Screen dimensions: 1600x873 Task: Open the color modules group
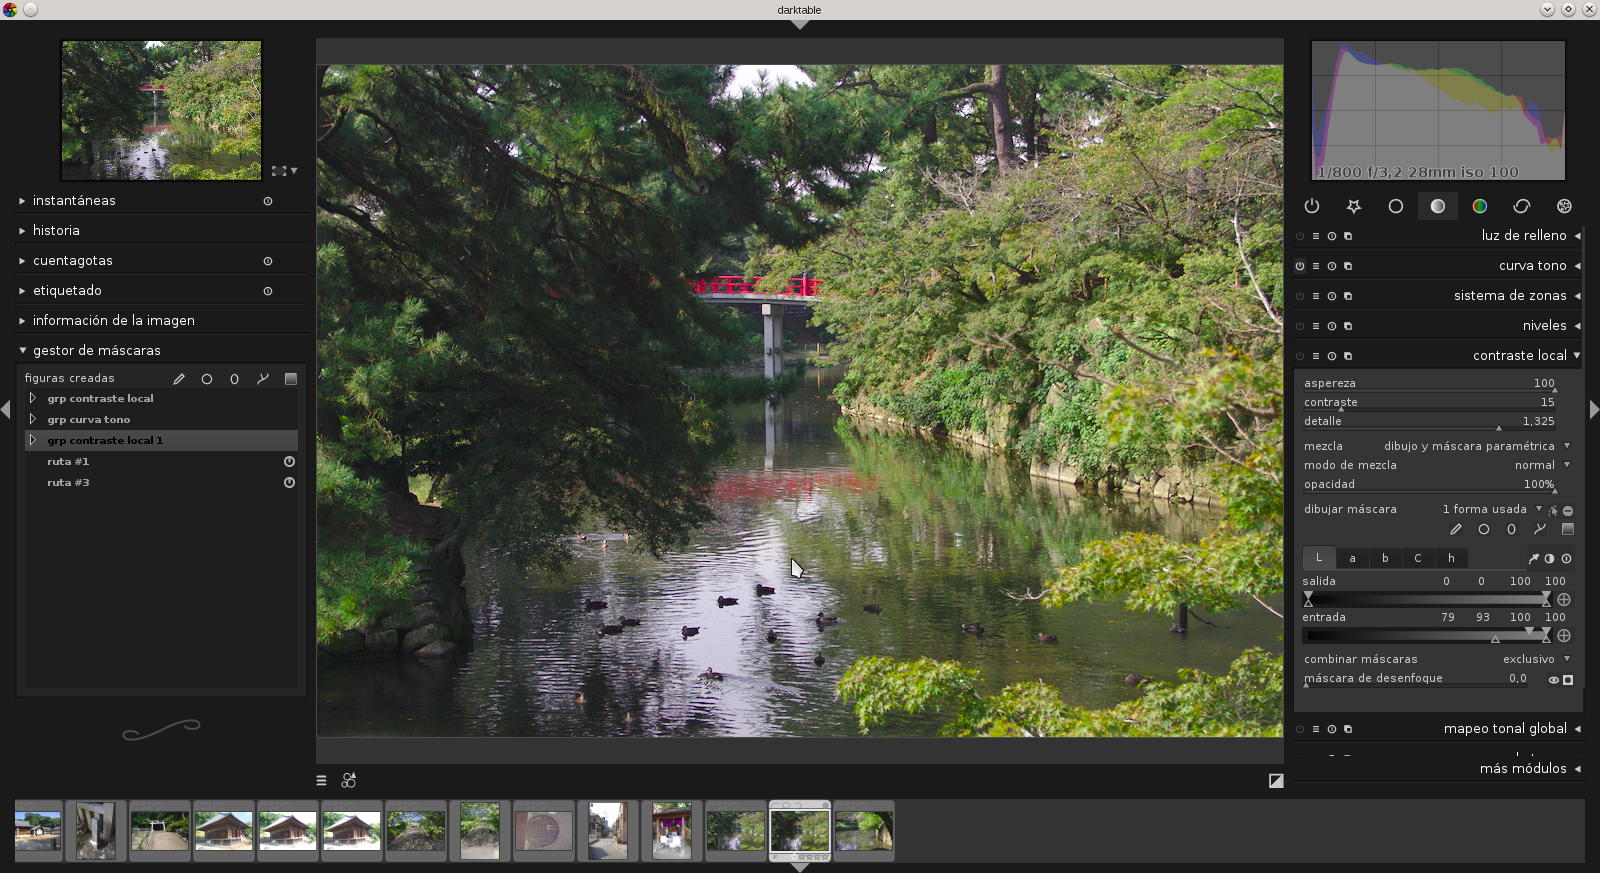pyautogui.click(x=1480, y=206)
